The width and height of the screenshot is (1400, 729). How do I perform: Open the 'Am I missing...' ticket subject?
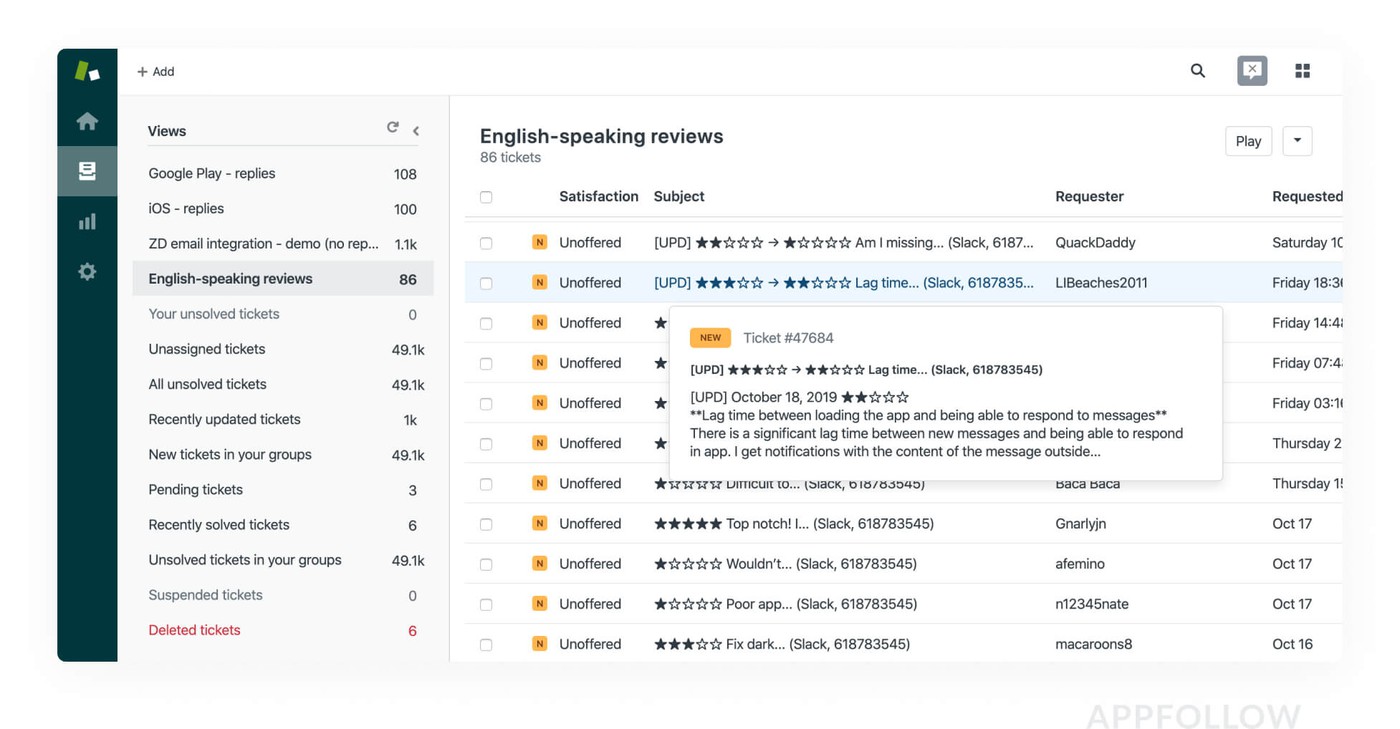844,242
